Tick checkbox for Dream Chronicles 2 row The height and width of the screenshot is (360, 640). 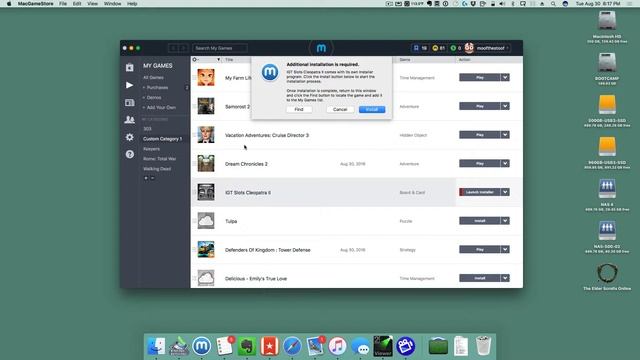coord(194,164)
